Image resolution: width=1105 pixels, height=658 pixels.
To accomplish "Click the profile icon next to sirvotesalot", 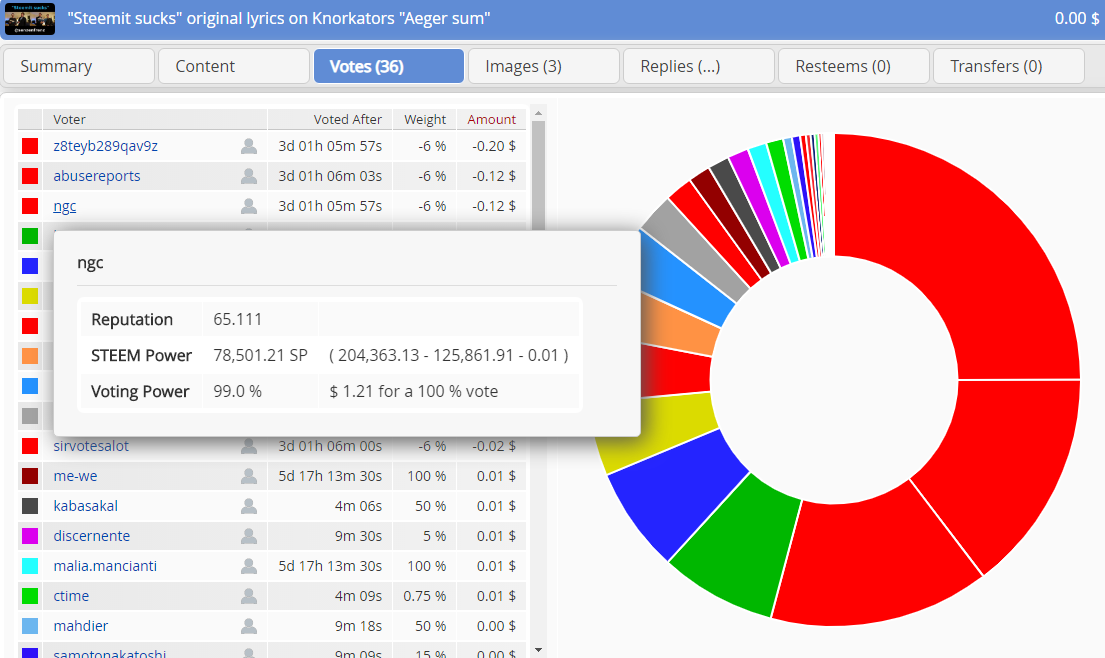I will pos(249,446).
